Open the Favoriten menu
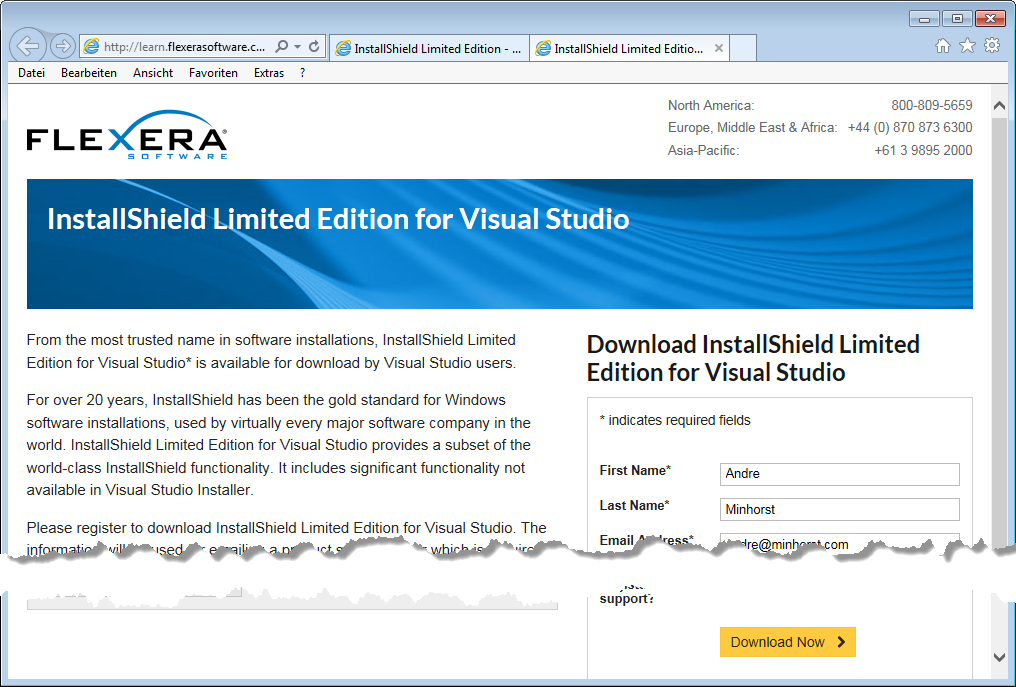 coord(213,73)
